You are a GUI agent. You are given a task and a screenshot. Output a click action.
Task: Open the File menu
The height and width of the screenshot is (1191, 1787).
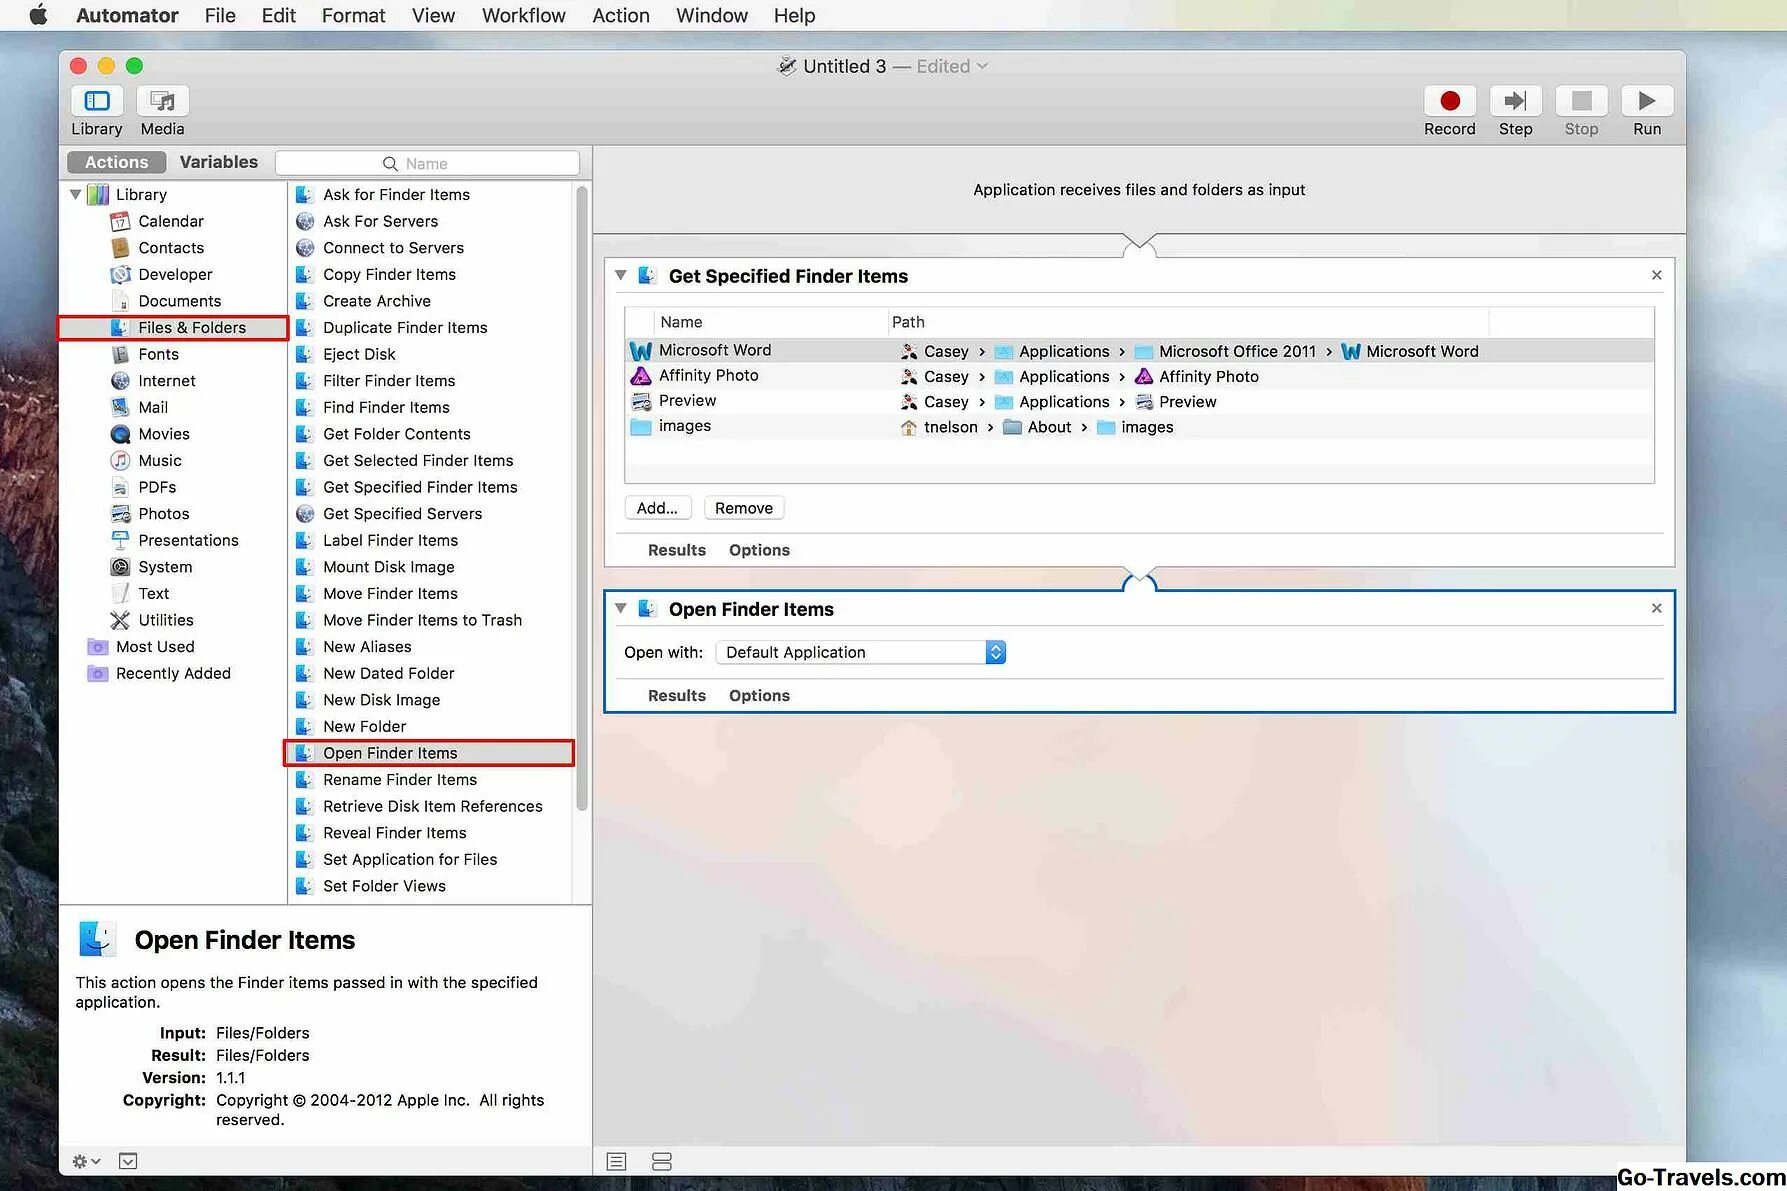(x=220, y=15)
